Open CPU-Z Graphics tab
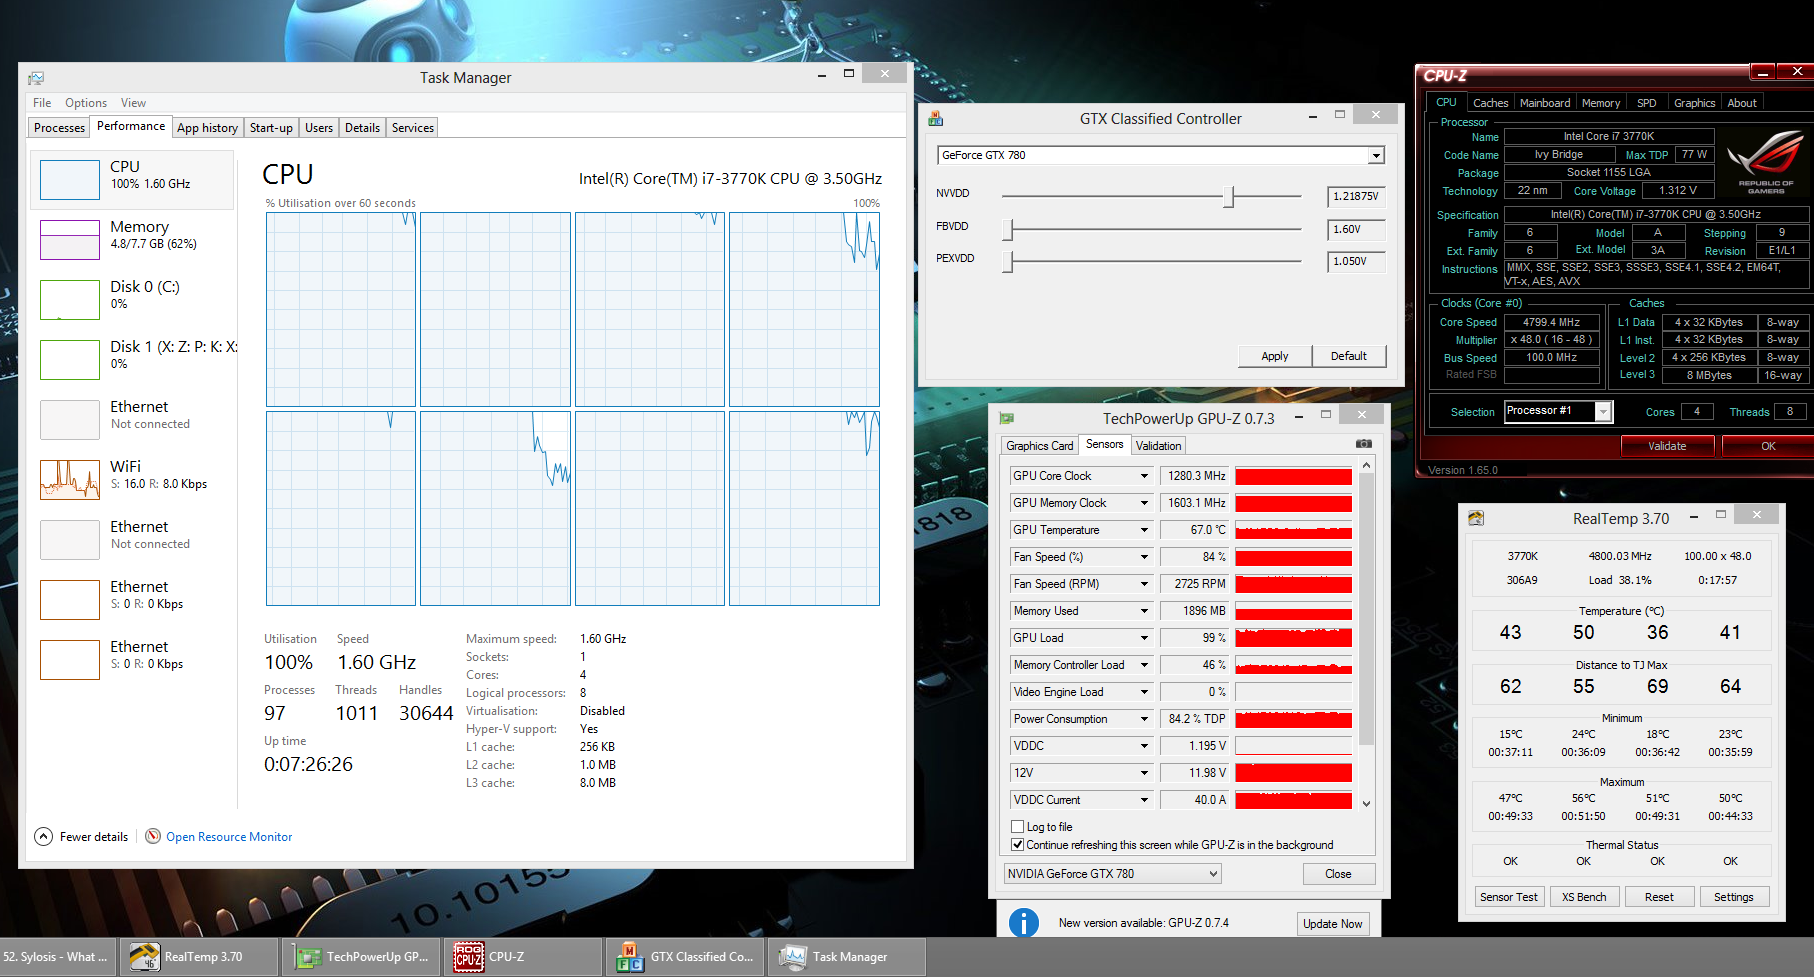 pyautogui.click(x=1694, y=103)
